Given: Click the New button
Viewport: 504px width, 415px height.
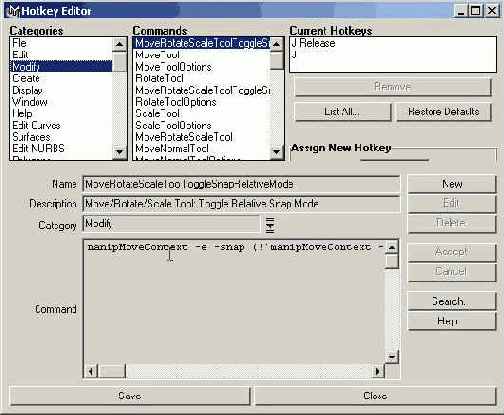Looking at the screenshot, I should [x=452, y=184].
